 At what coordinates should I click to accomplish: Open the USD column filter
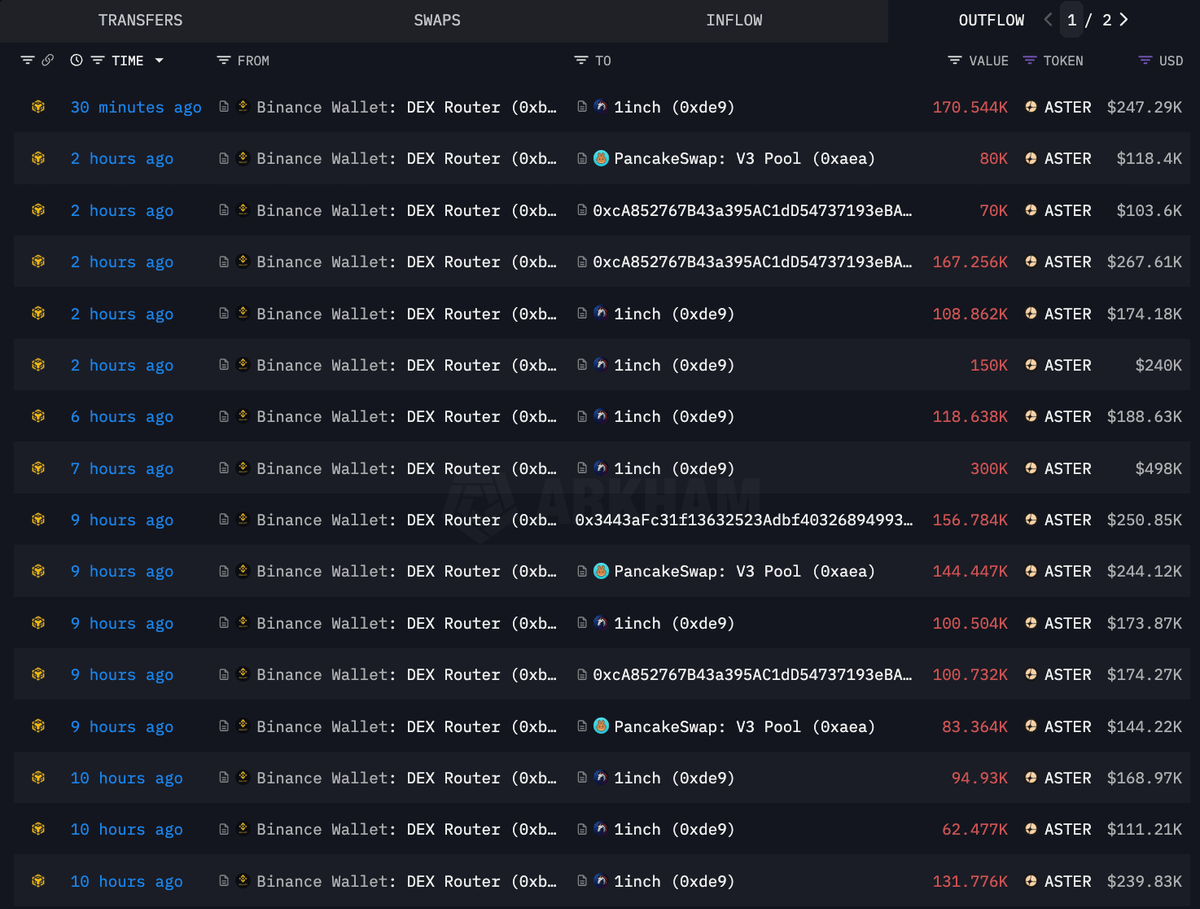click(x=1145, y=60)
